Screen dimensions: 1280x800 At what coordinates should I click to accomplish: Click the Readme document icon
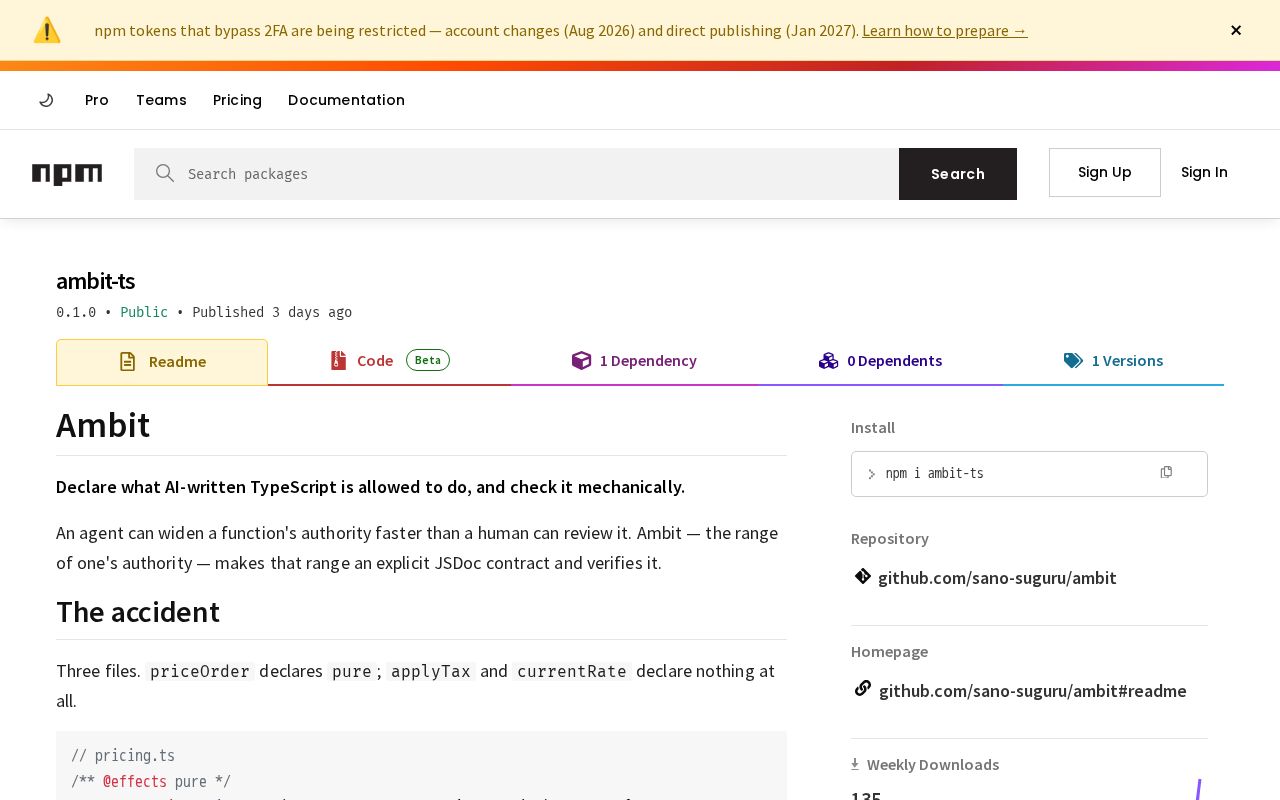(127, 362)
